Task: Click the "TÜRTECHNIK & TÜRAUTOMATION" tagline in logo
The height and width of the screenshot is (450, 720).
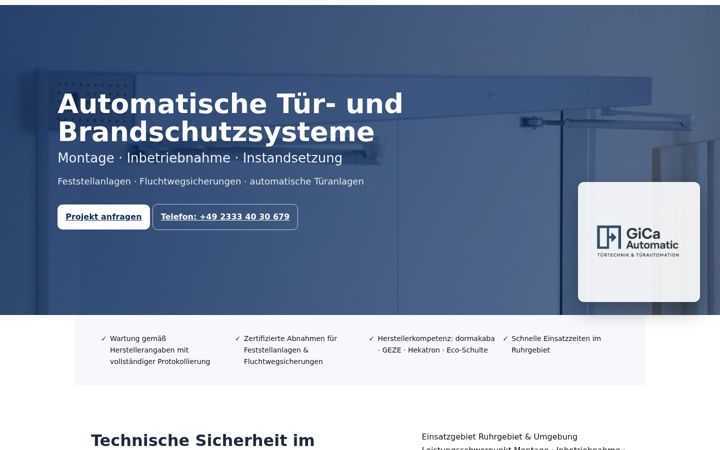Action: (x=638, y=254)
